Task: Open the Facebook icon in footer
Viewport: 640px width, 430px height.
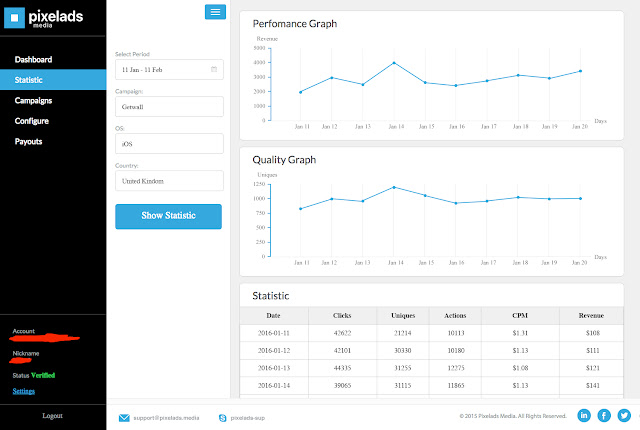Action: coord(604,415)
